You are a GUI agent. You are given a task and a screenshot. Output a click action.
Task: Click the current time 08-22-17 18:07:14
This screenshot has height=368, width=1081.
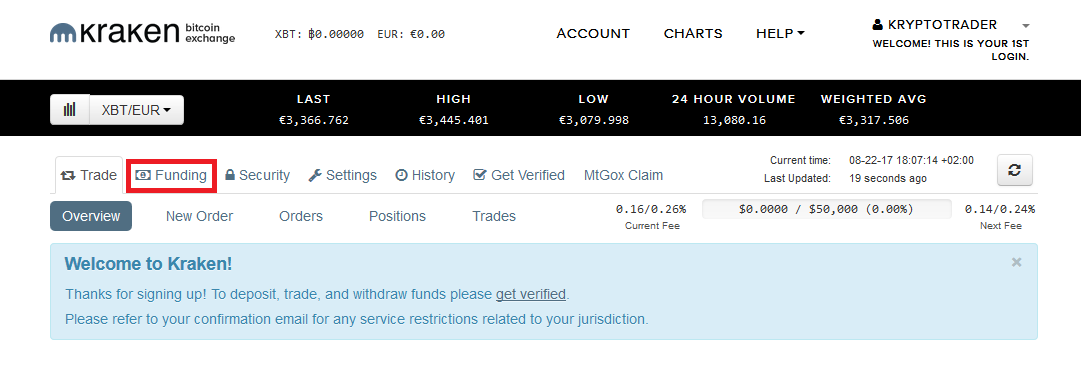[x=911, y=161]
